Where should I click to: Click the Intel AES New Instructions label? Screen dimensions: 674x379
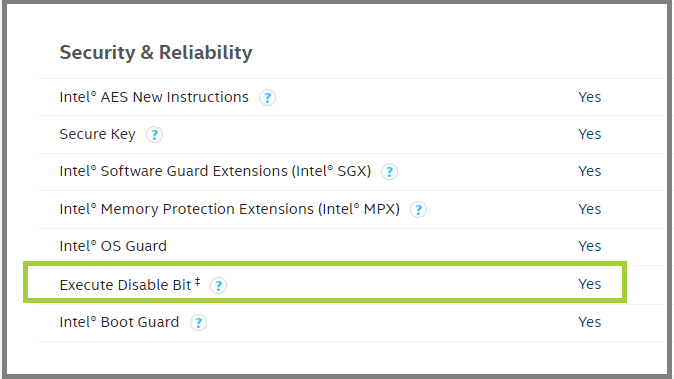pos(154,97)
